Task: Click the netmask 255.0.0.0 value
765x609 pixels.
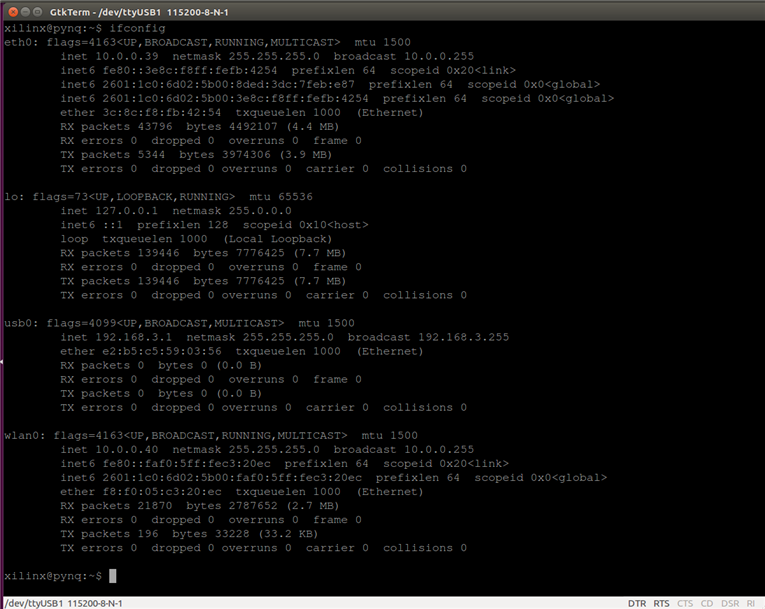Action: click(260, 211)
